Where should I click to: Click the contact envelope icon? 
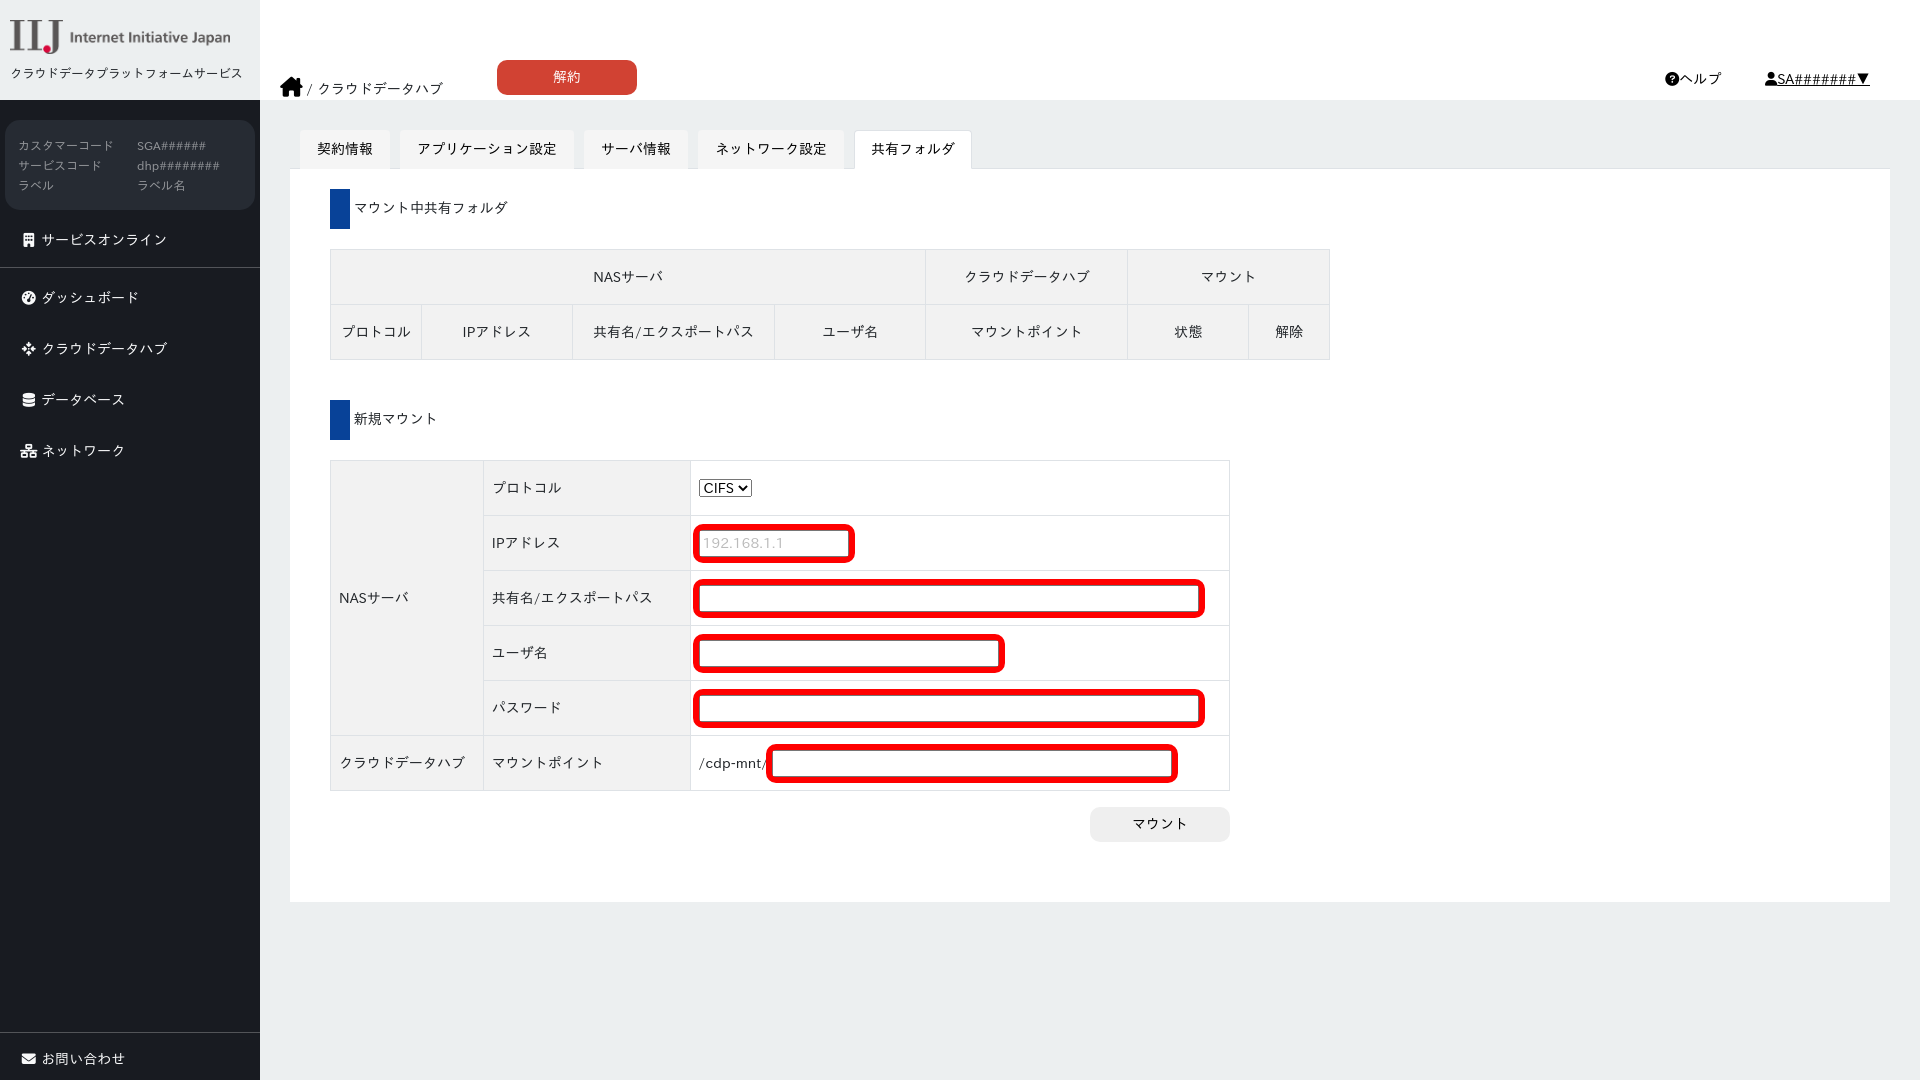[x=28, y=1059]
